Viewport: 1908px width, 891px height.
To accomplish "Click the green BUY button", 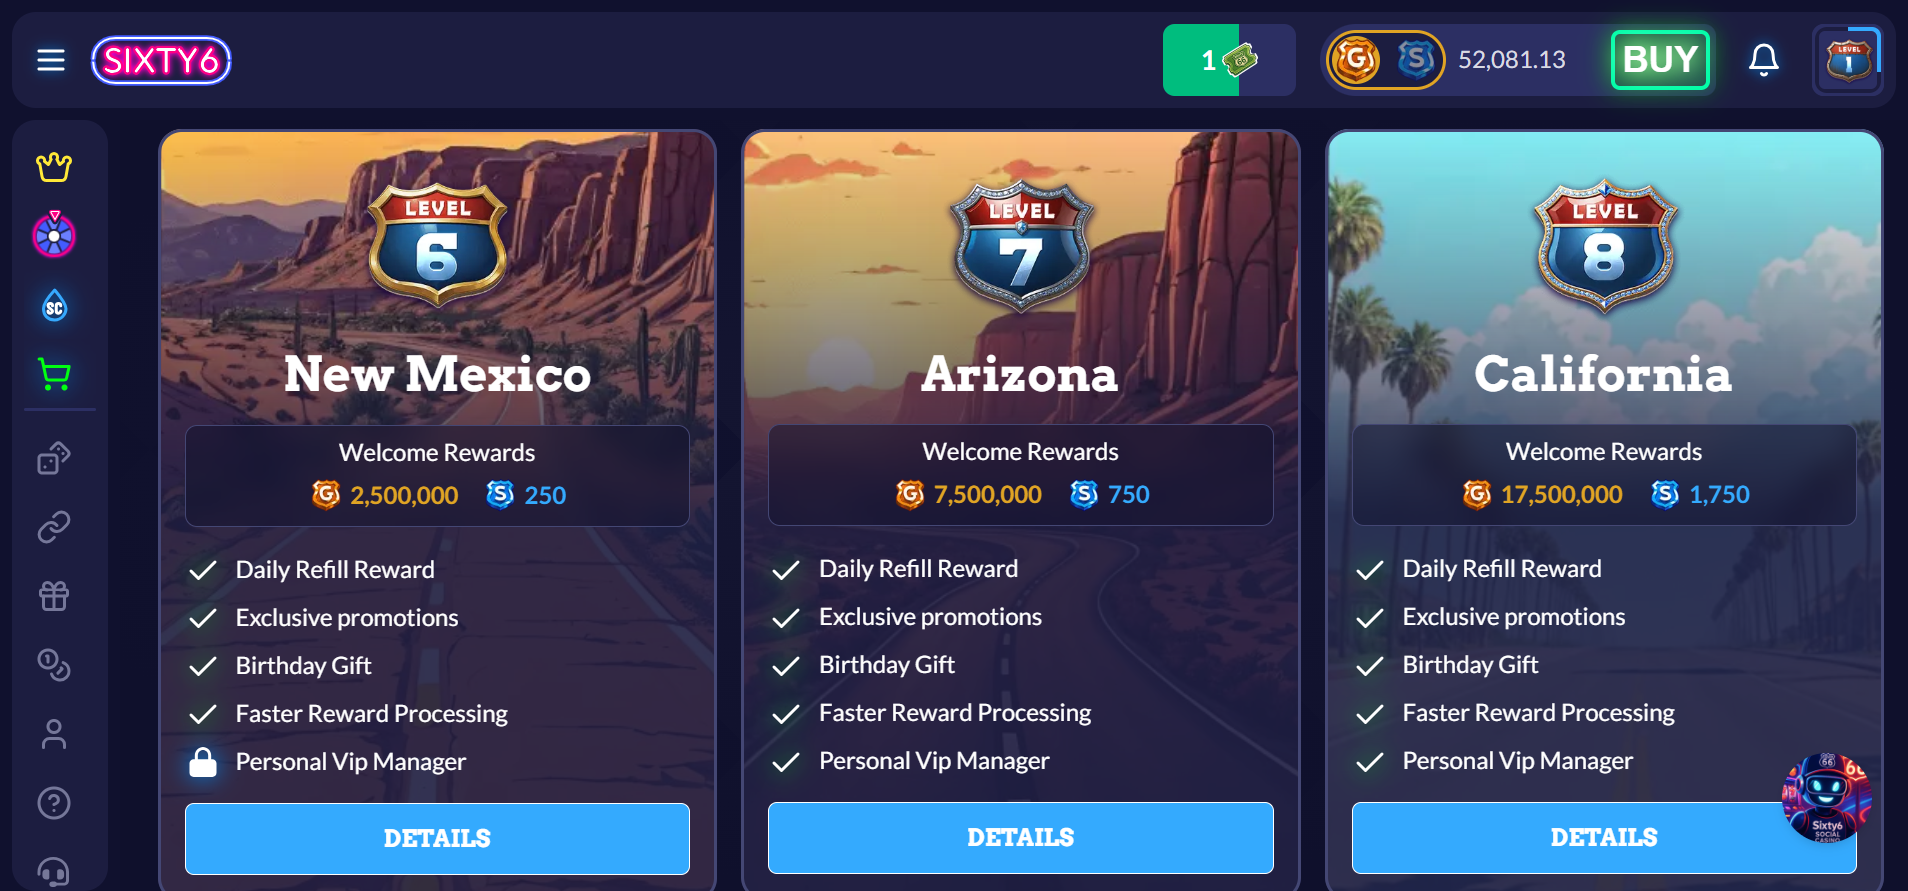I will (x=1660, y=60).
